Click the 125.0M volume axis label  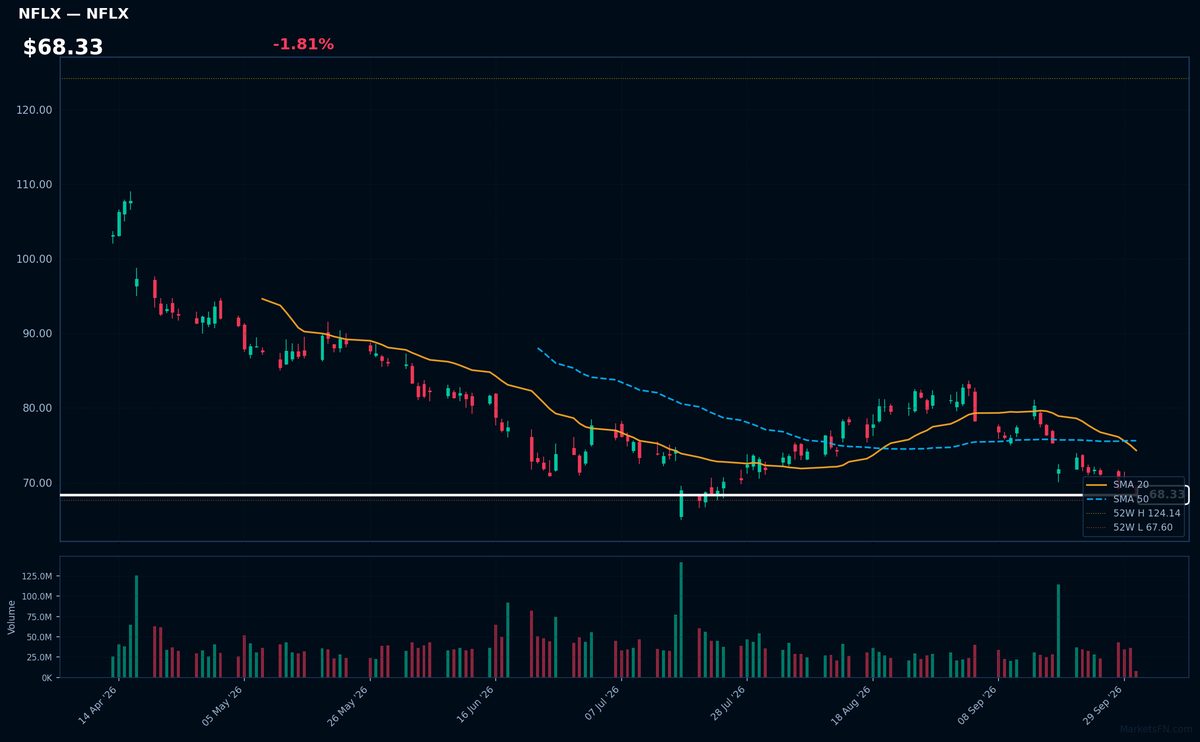[36, 576]
